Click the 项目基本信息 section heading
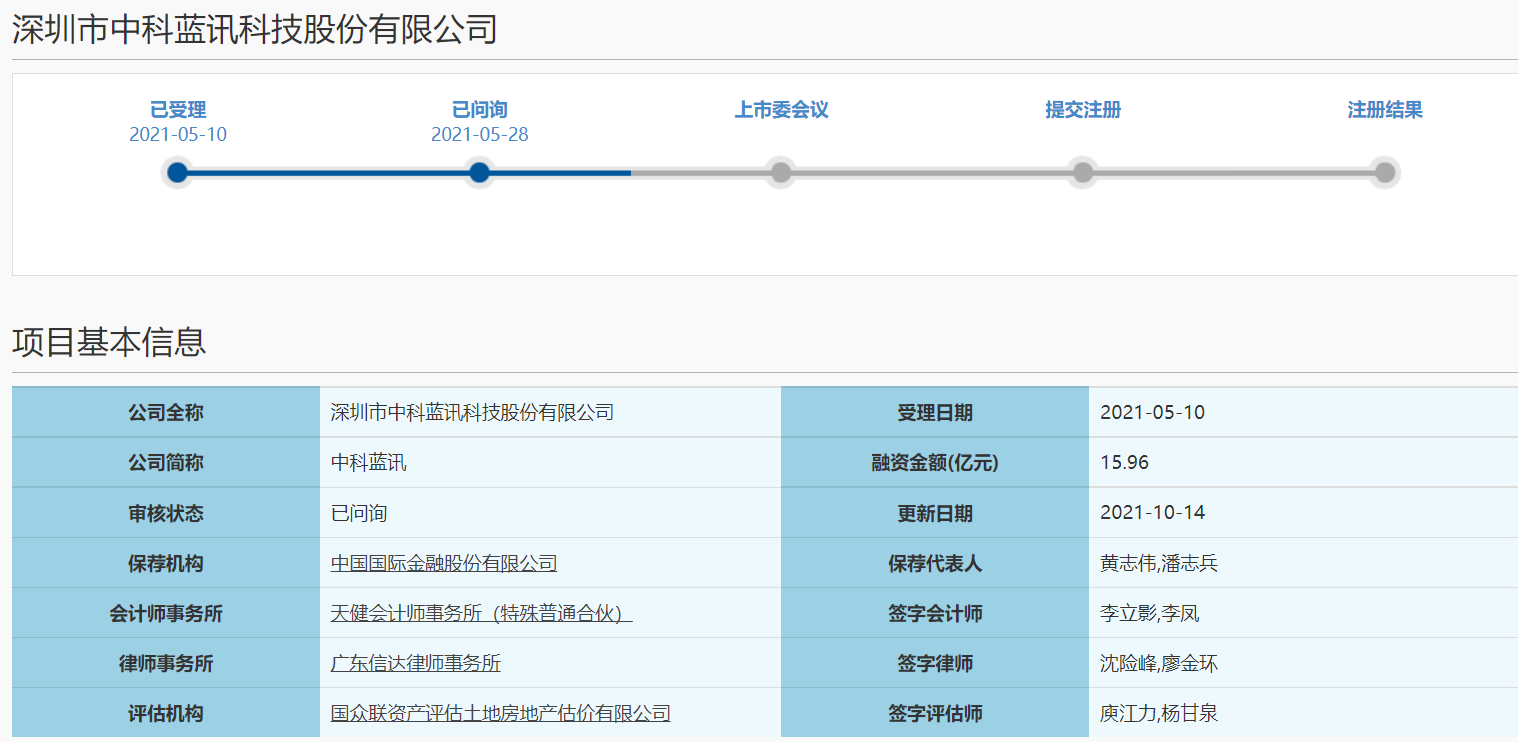The image size is (1518, 742). point(109,341)
